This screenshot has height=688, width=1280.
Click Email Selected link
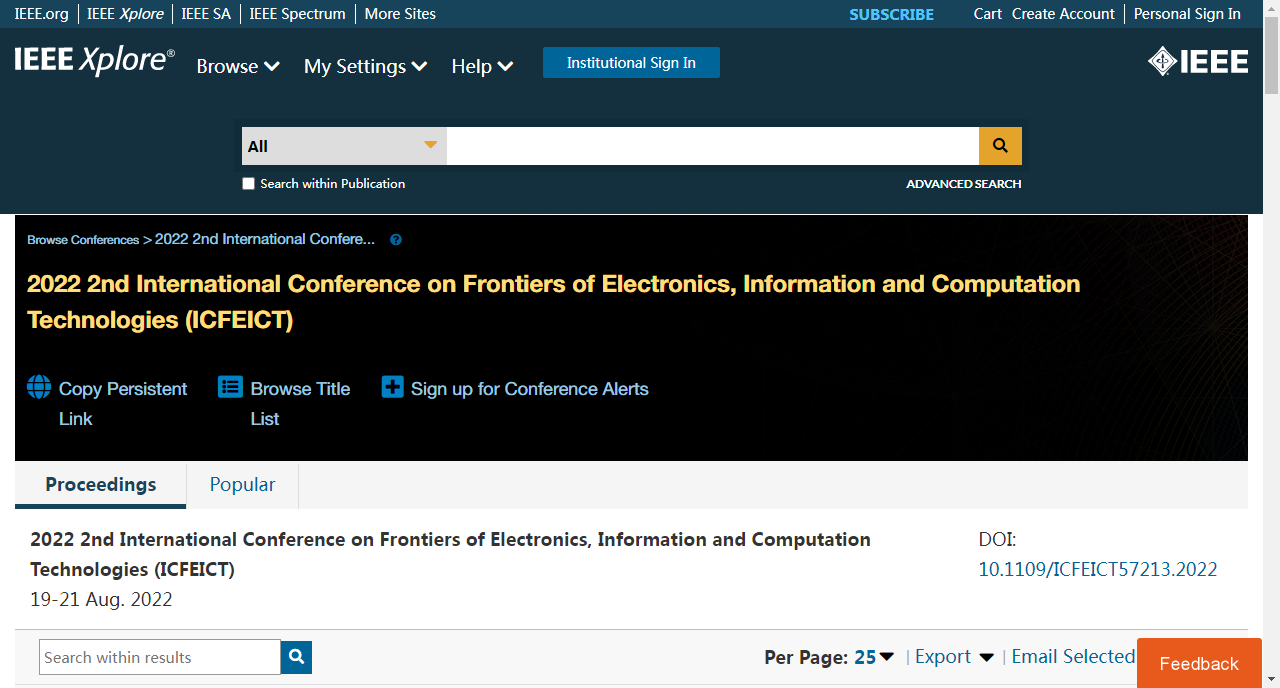click(x=1073, y=657)
